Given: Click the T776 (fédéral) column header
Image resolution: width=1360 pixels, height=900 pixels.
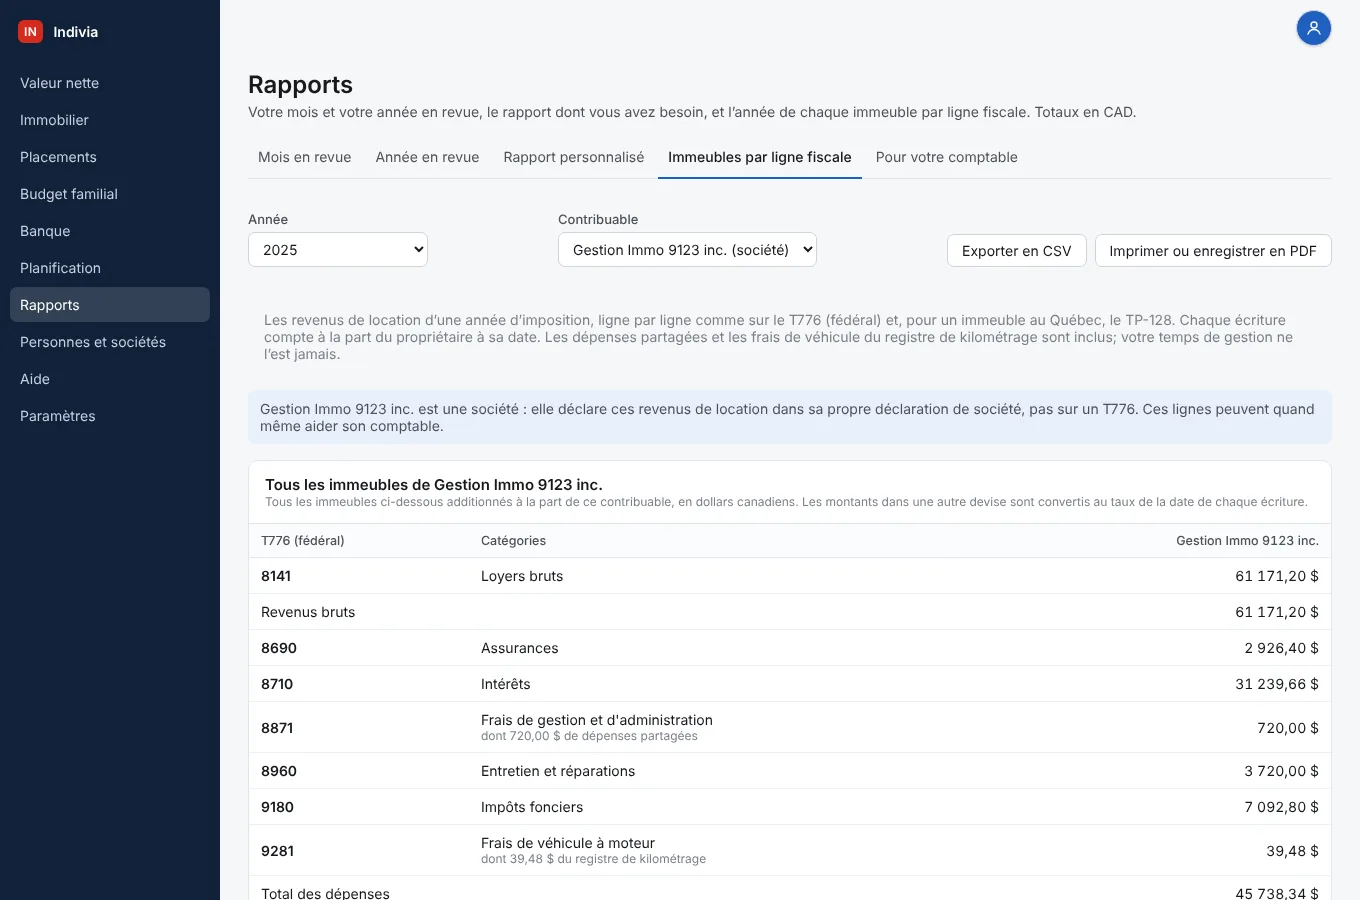Looking at the screenshot, I should coord(303,541).
